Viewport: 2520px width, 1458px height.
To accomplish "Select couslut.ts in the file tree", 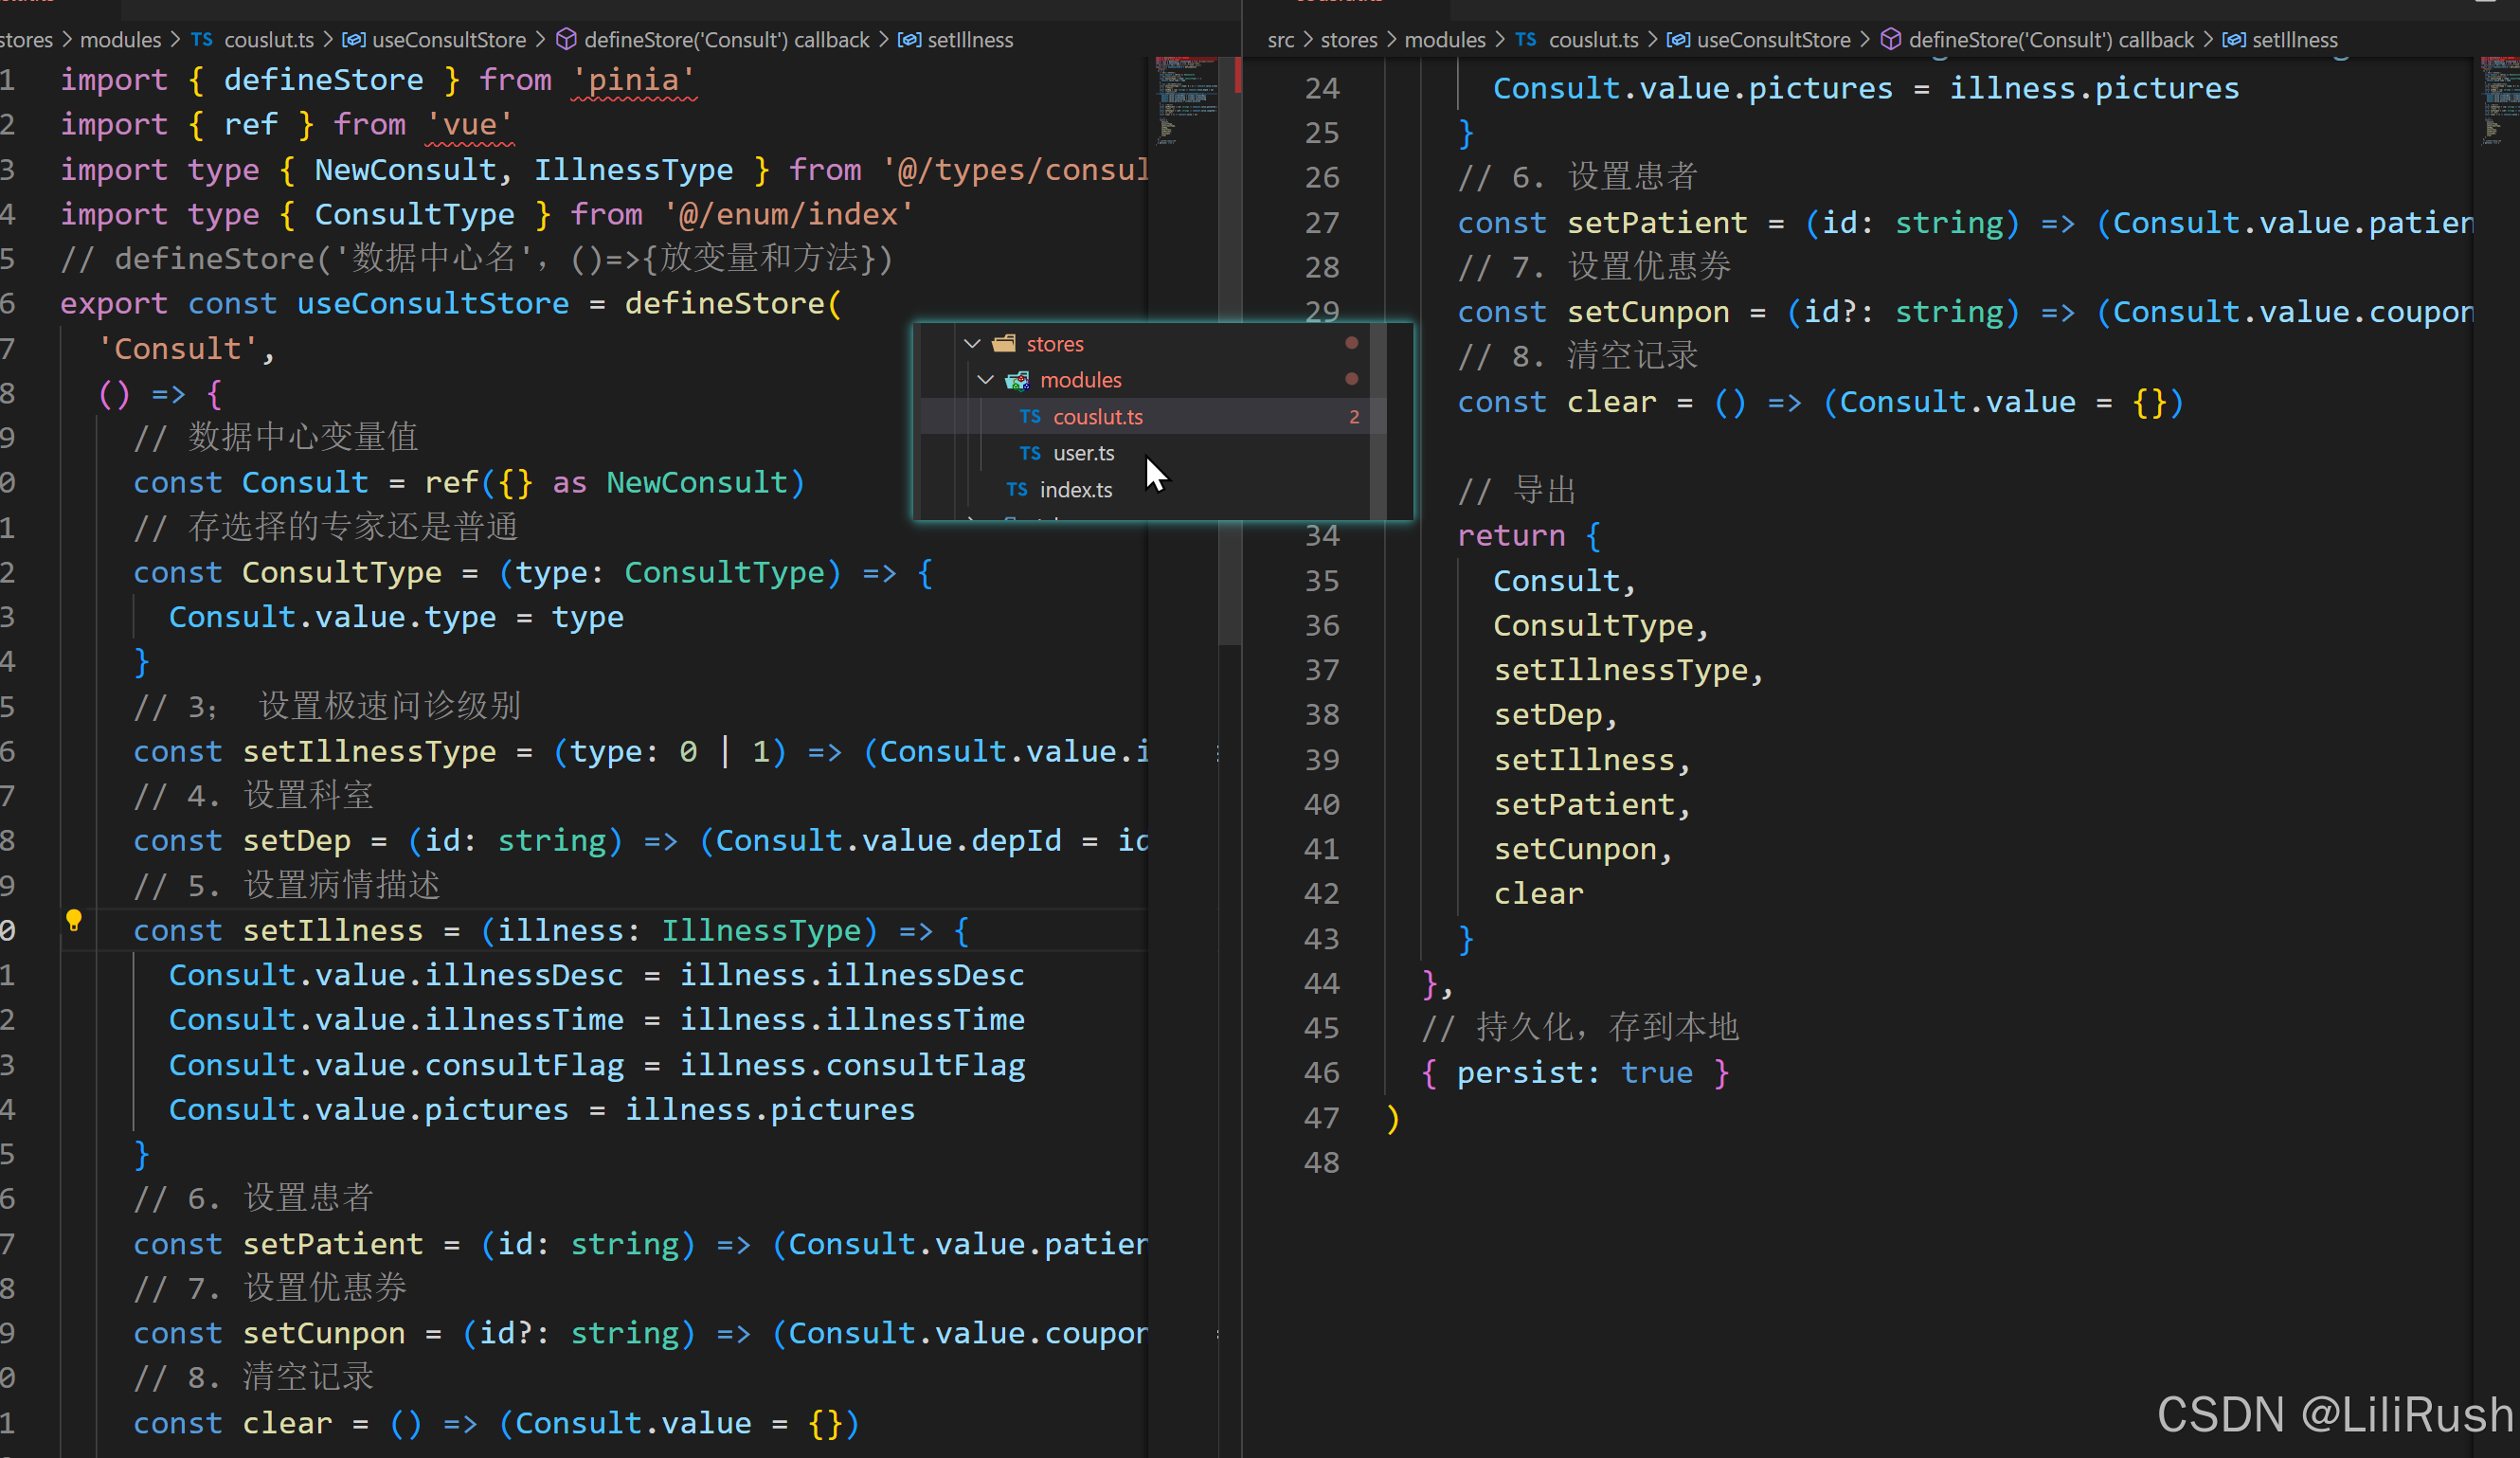I will 1097,417.
